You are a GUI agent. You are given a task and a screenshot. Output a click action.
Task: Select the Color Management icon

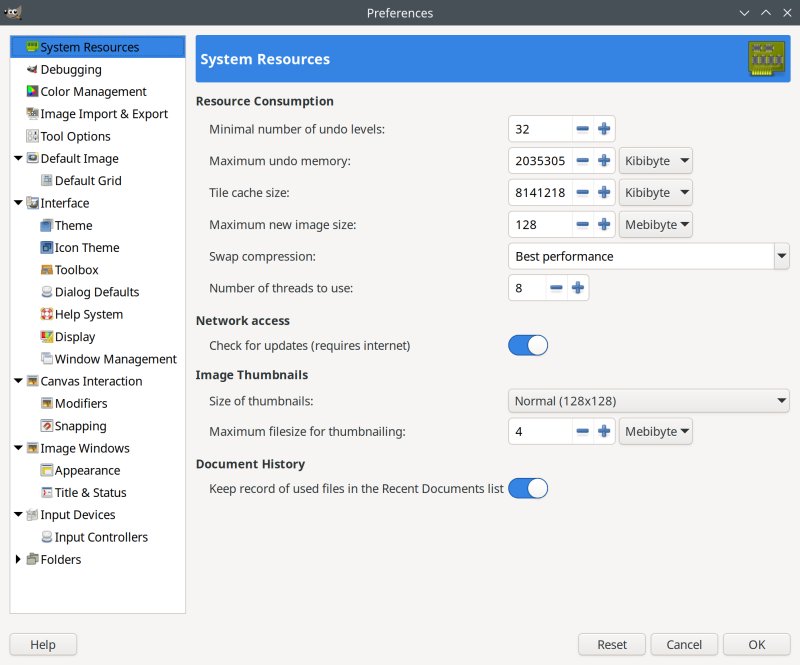pos(32,92)
